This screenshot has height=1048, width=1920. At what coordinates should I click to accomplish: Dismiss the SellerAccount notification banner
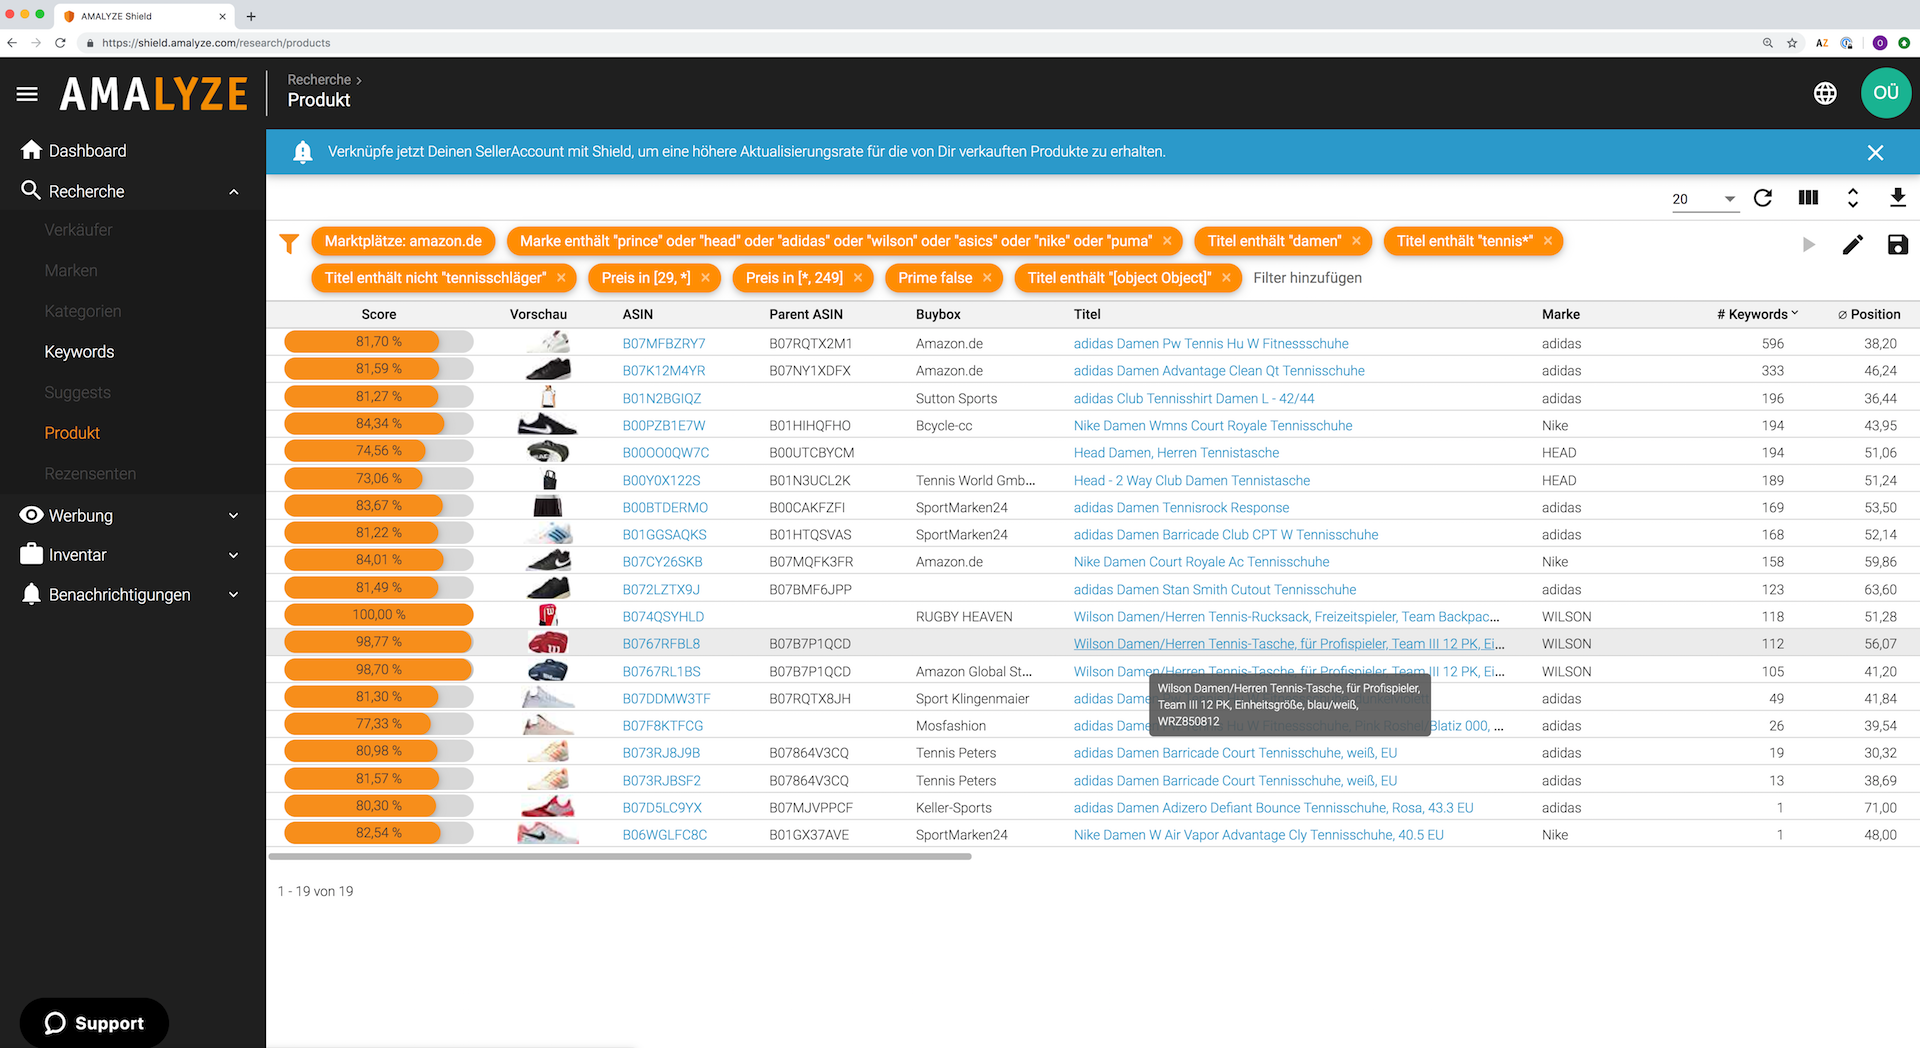pos(1875,152)
